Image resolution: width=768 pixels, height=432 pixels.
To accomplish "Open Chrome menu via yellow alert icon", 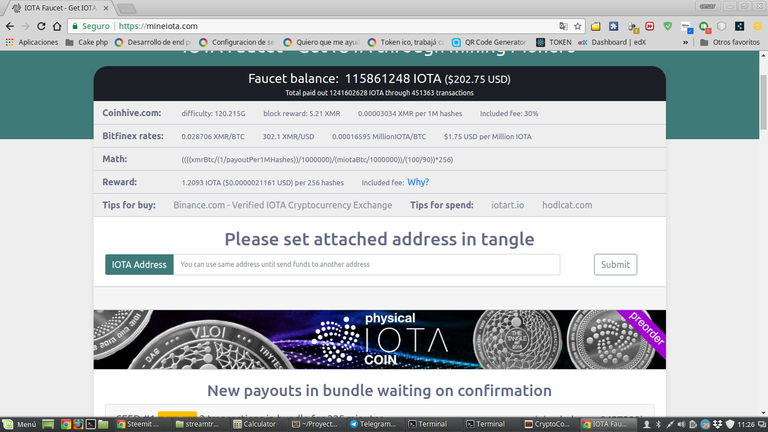I will pyautogui.click(x=758, y=26).
